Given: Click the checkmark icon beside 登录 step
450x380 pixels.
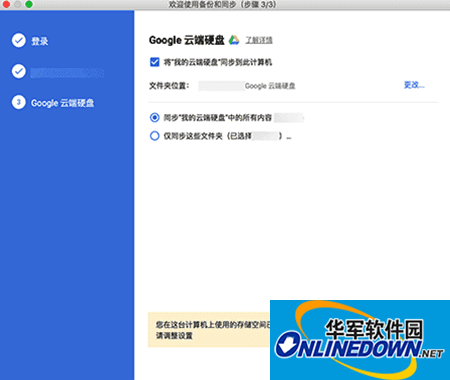Looking at the screenshot, I should click(19, 40).
